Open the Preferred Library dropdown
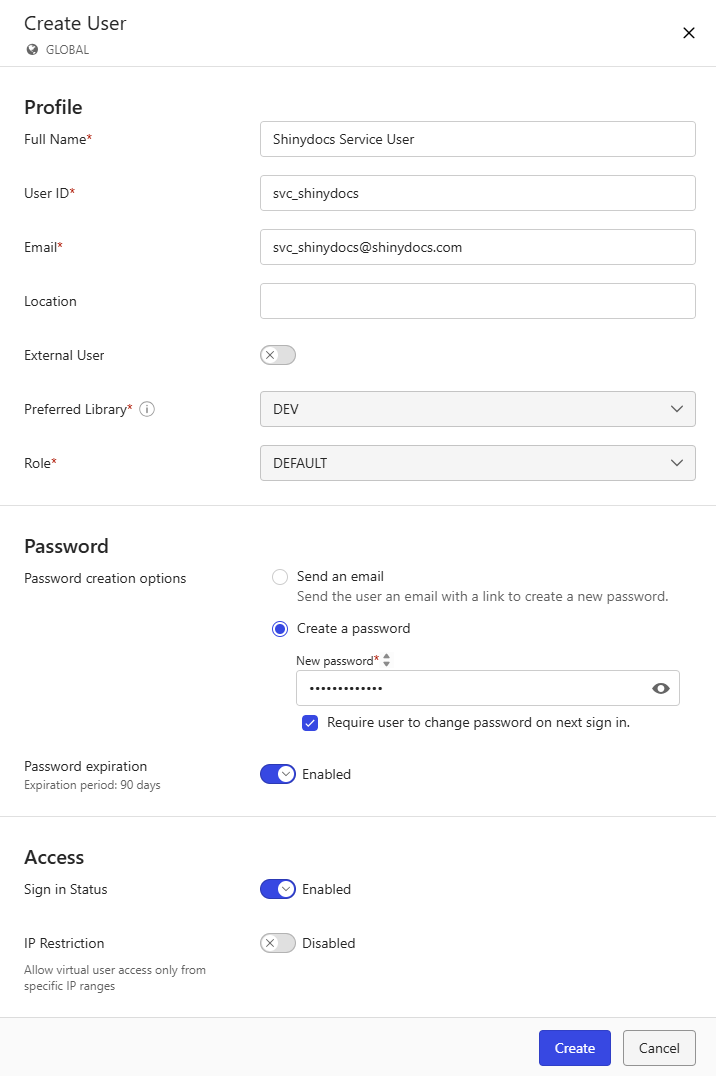716x1076 pixels. pos(477,409)
